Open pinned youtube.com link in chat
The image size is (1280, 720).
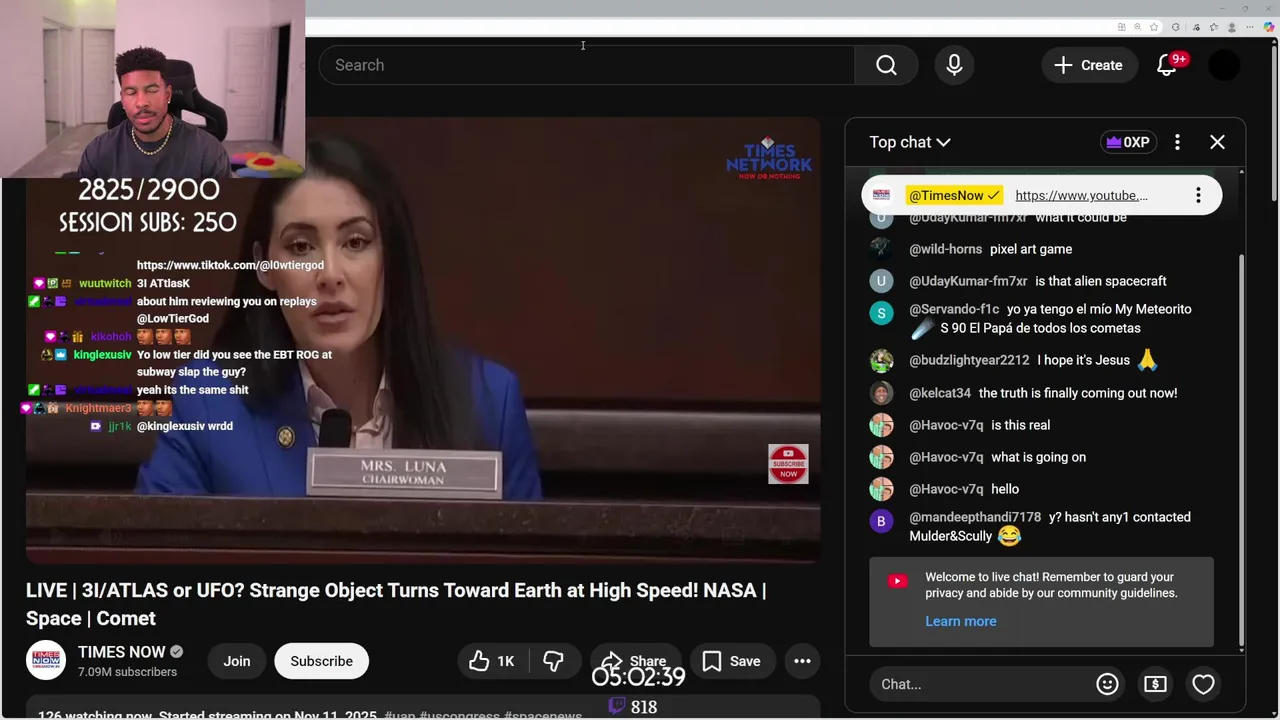[x=1081, y=195]
